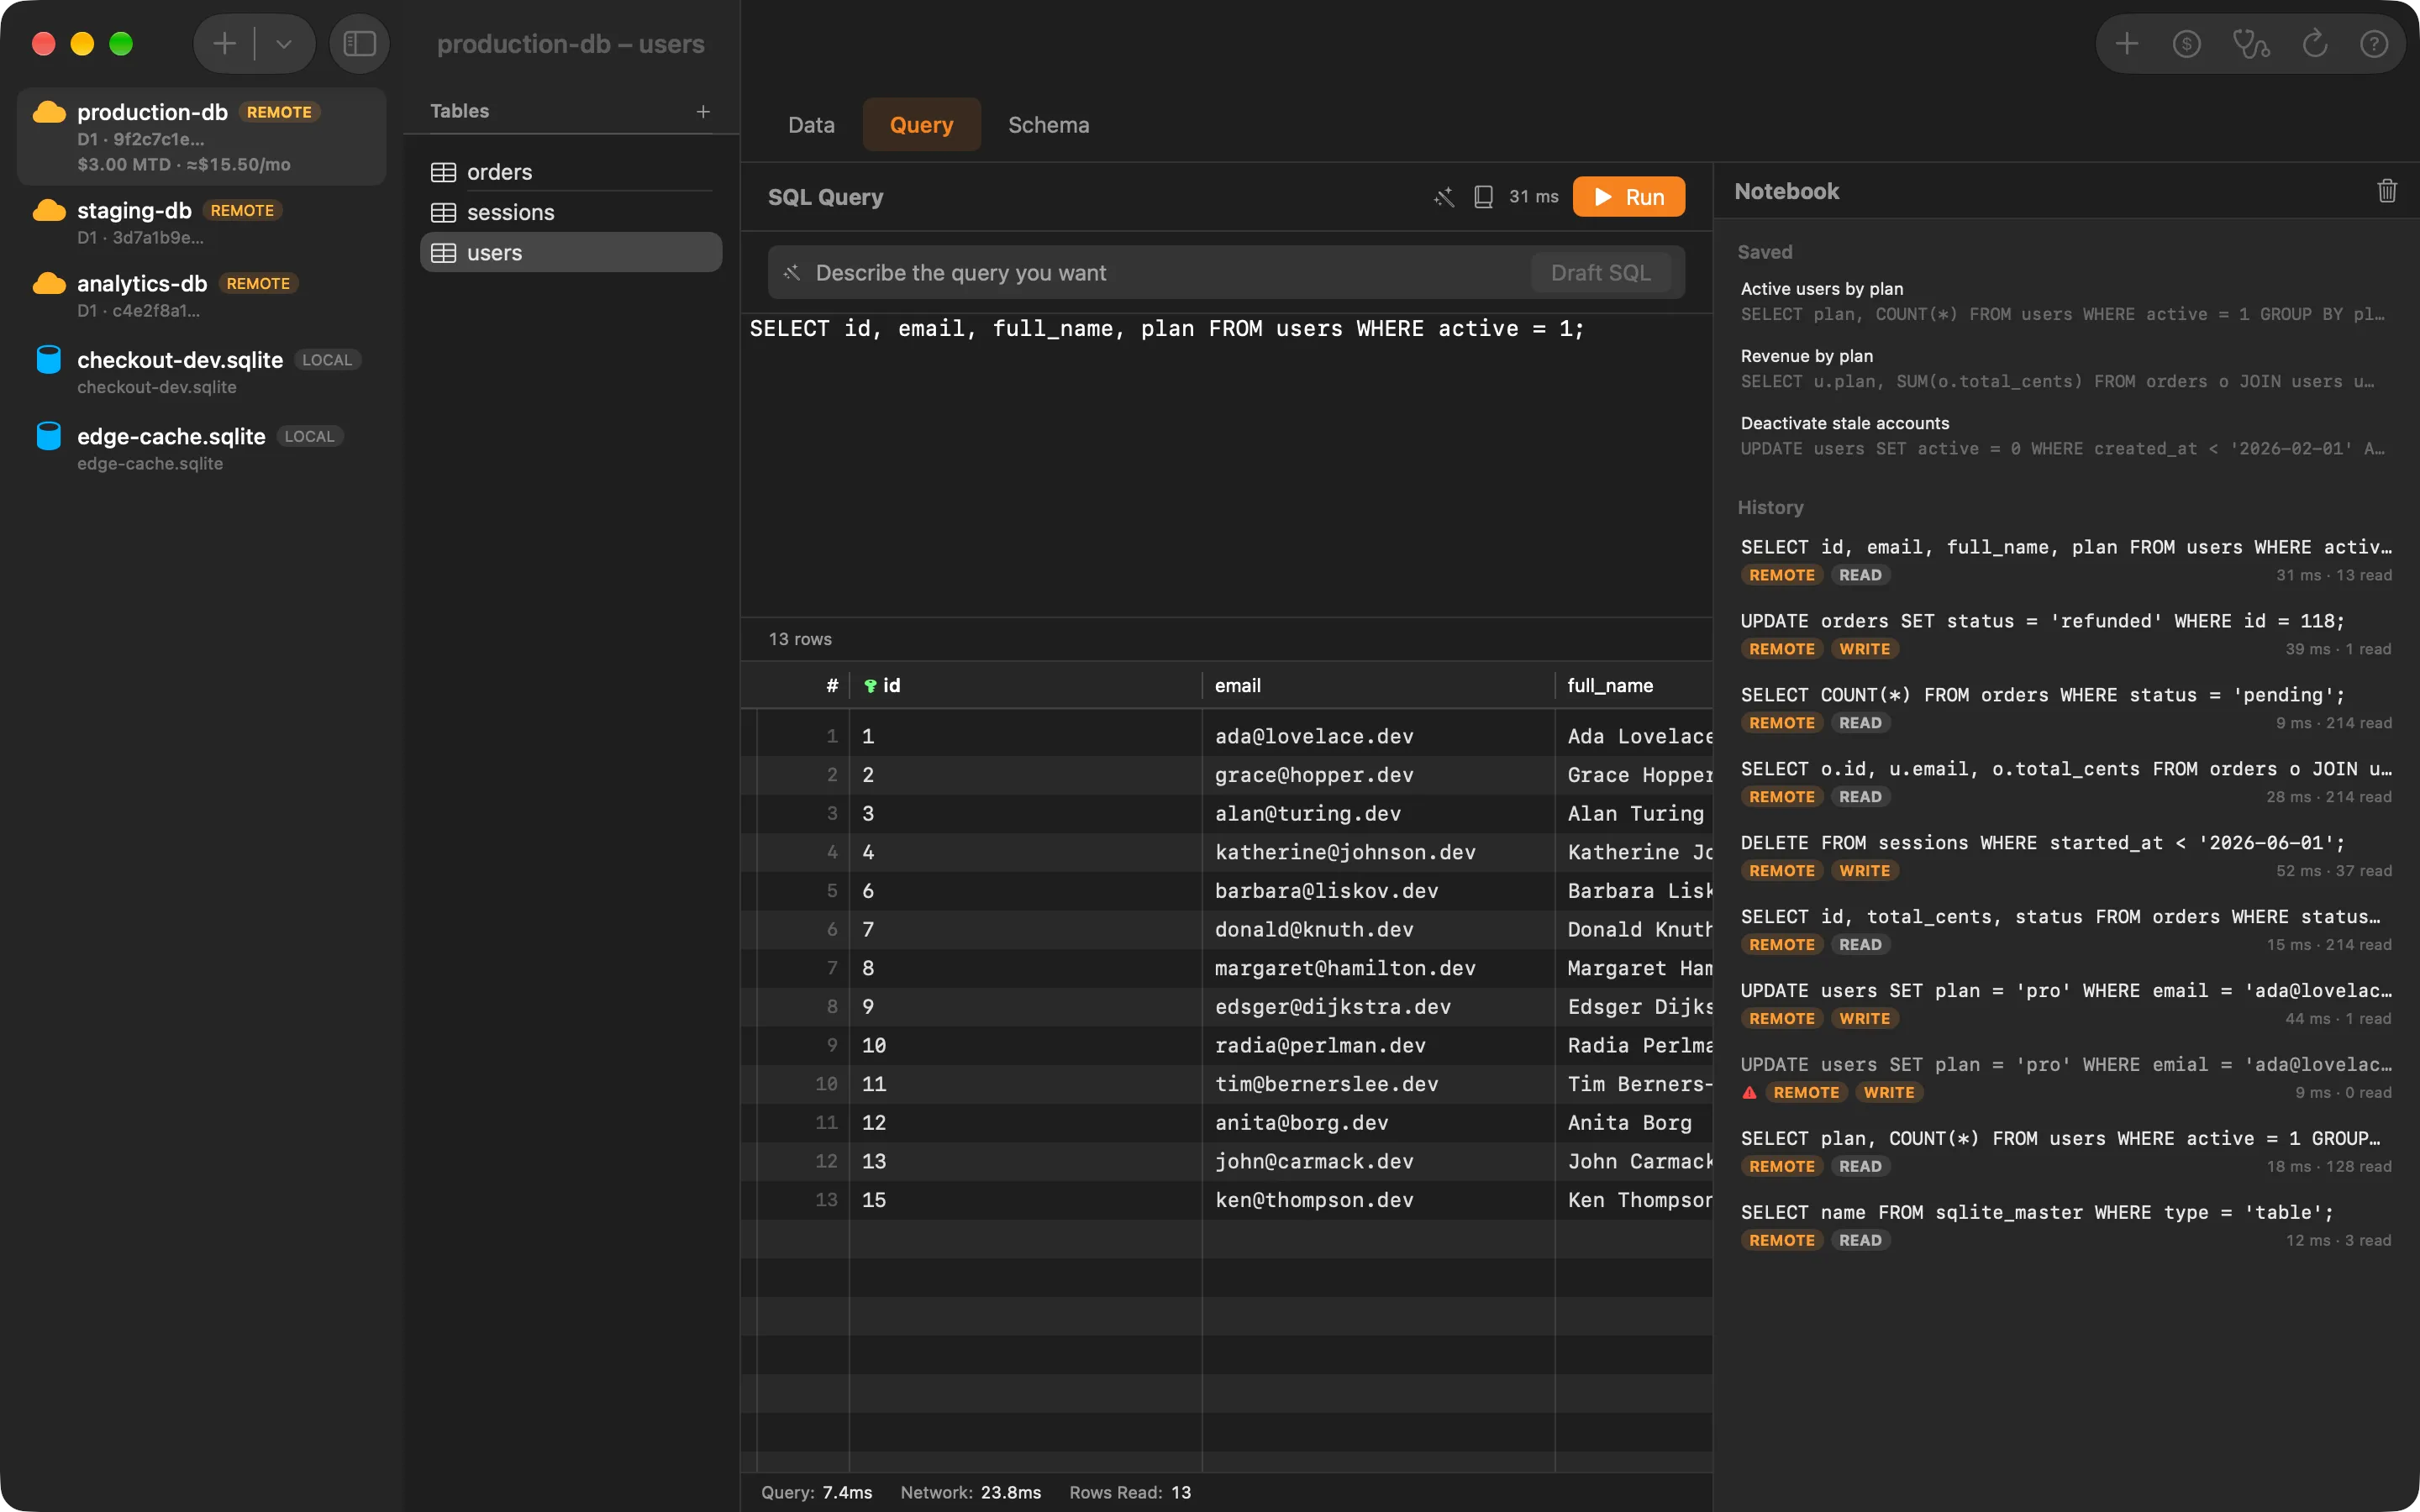
Task: Click the Draft SQL button
Action: click(x=1600, y=273)
